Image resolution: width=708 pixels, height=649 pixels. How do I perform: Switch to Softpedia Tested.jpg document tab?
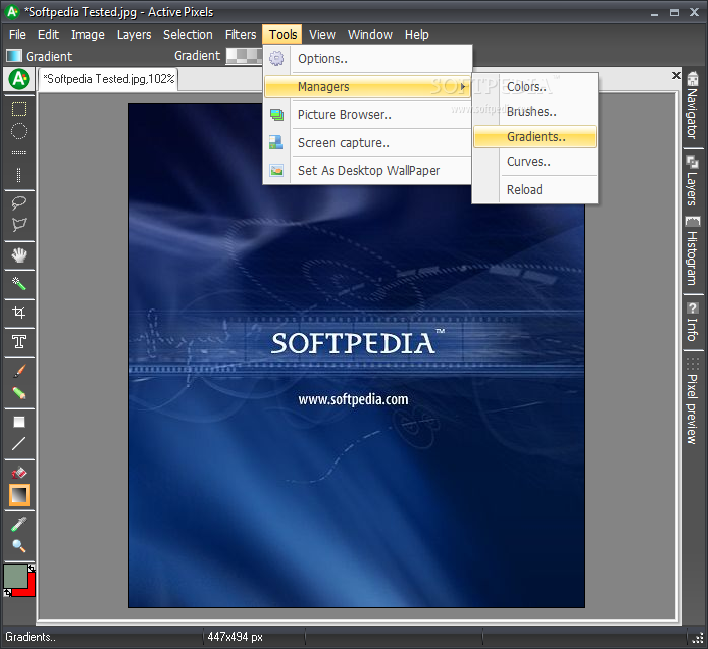(x=108, y=79)
